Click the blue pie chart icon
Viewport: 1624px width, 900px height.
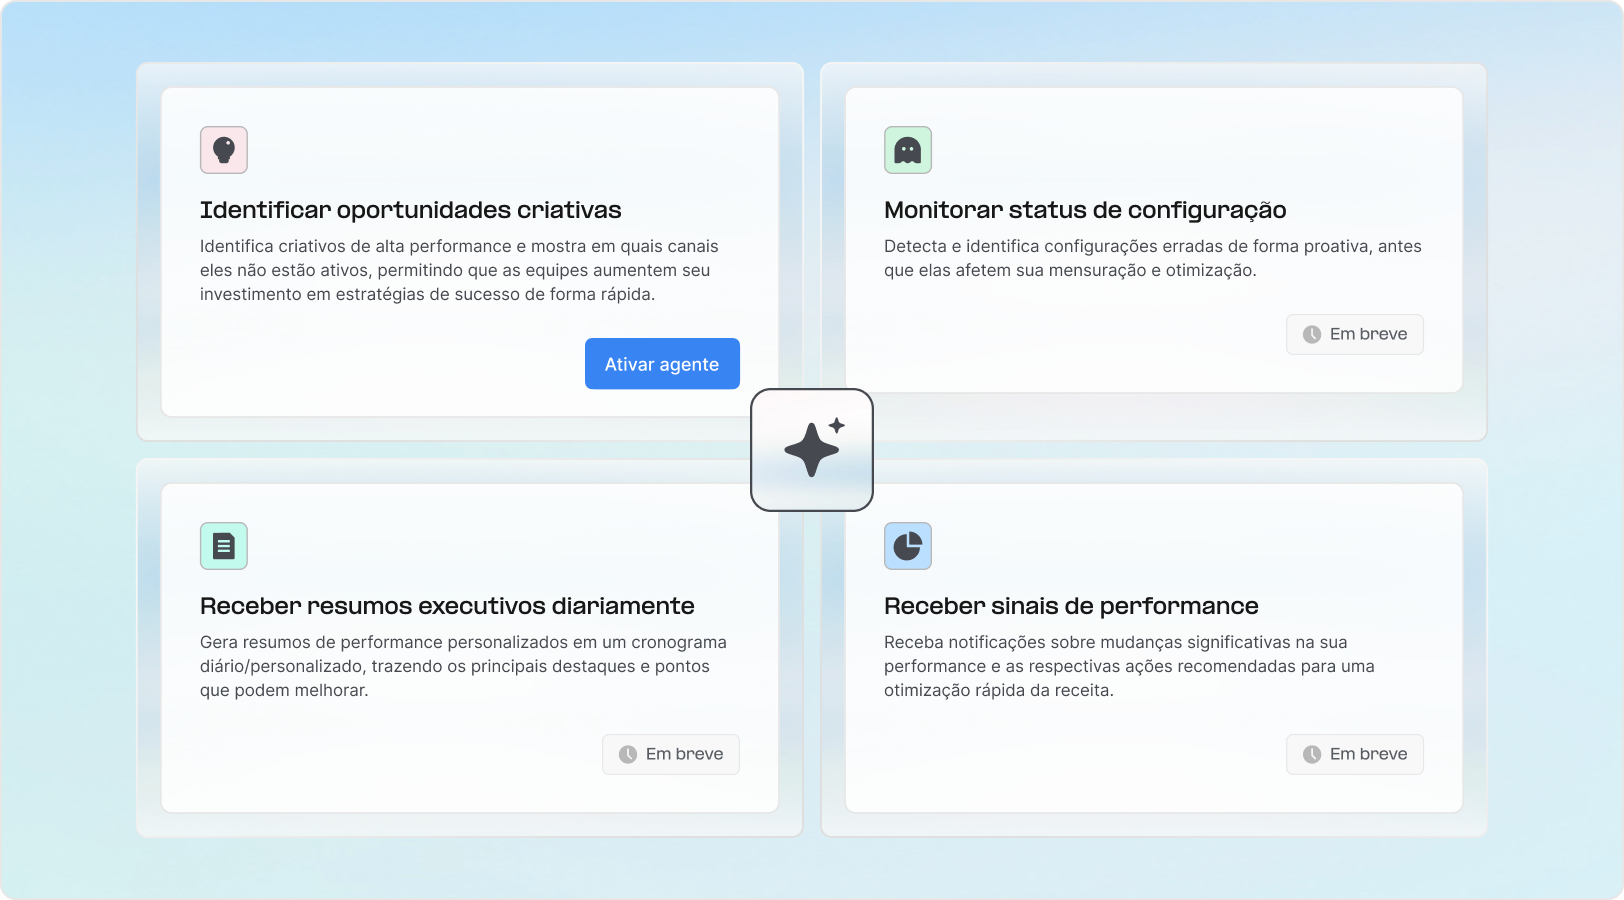[908, 546]
